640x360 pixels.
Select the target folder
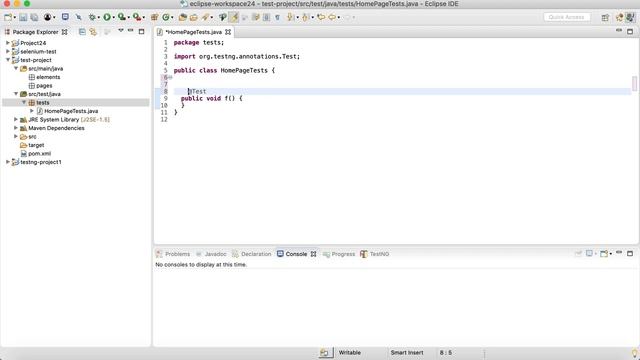click(32, 145)
